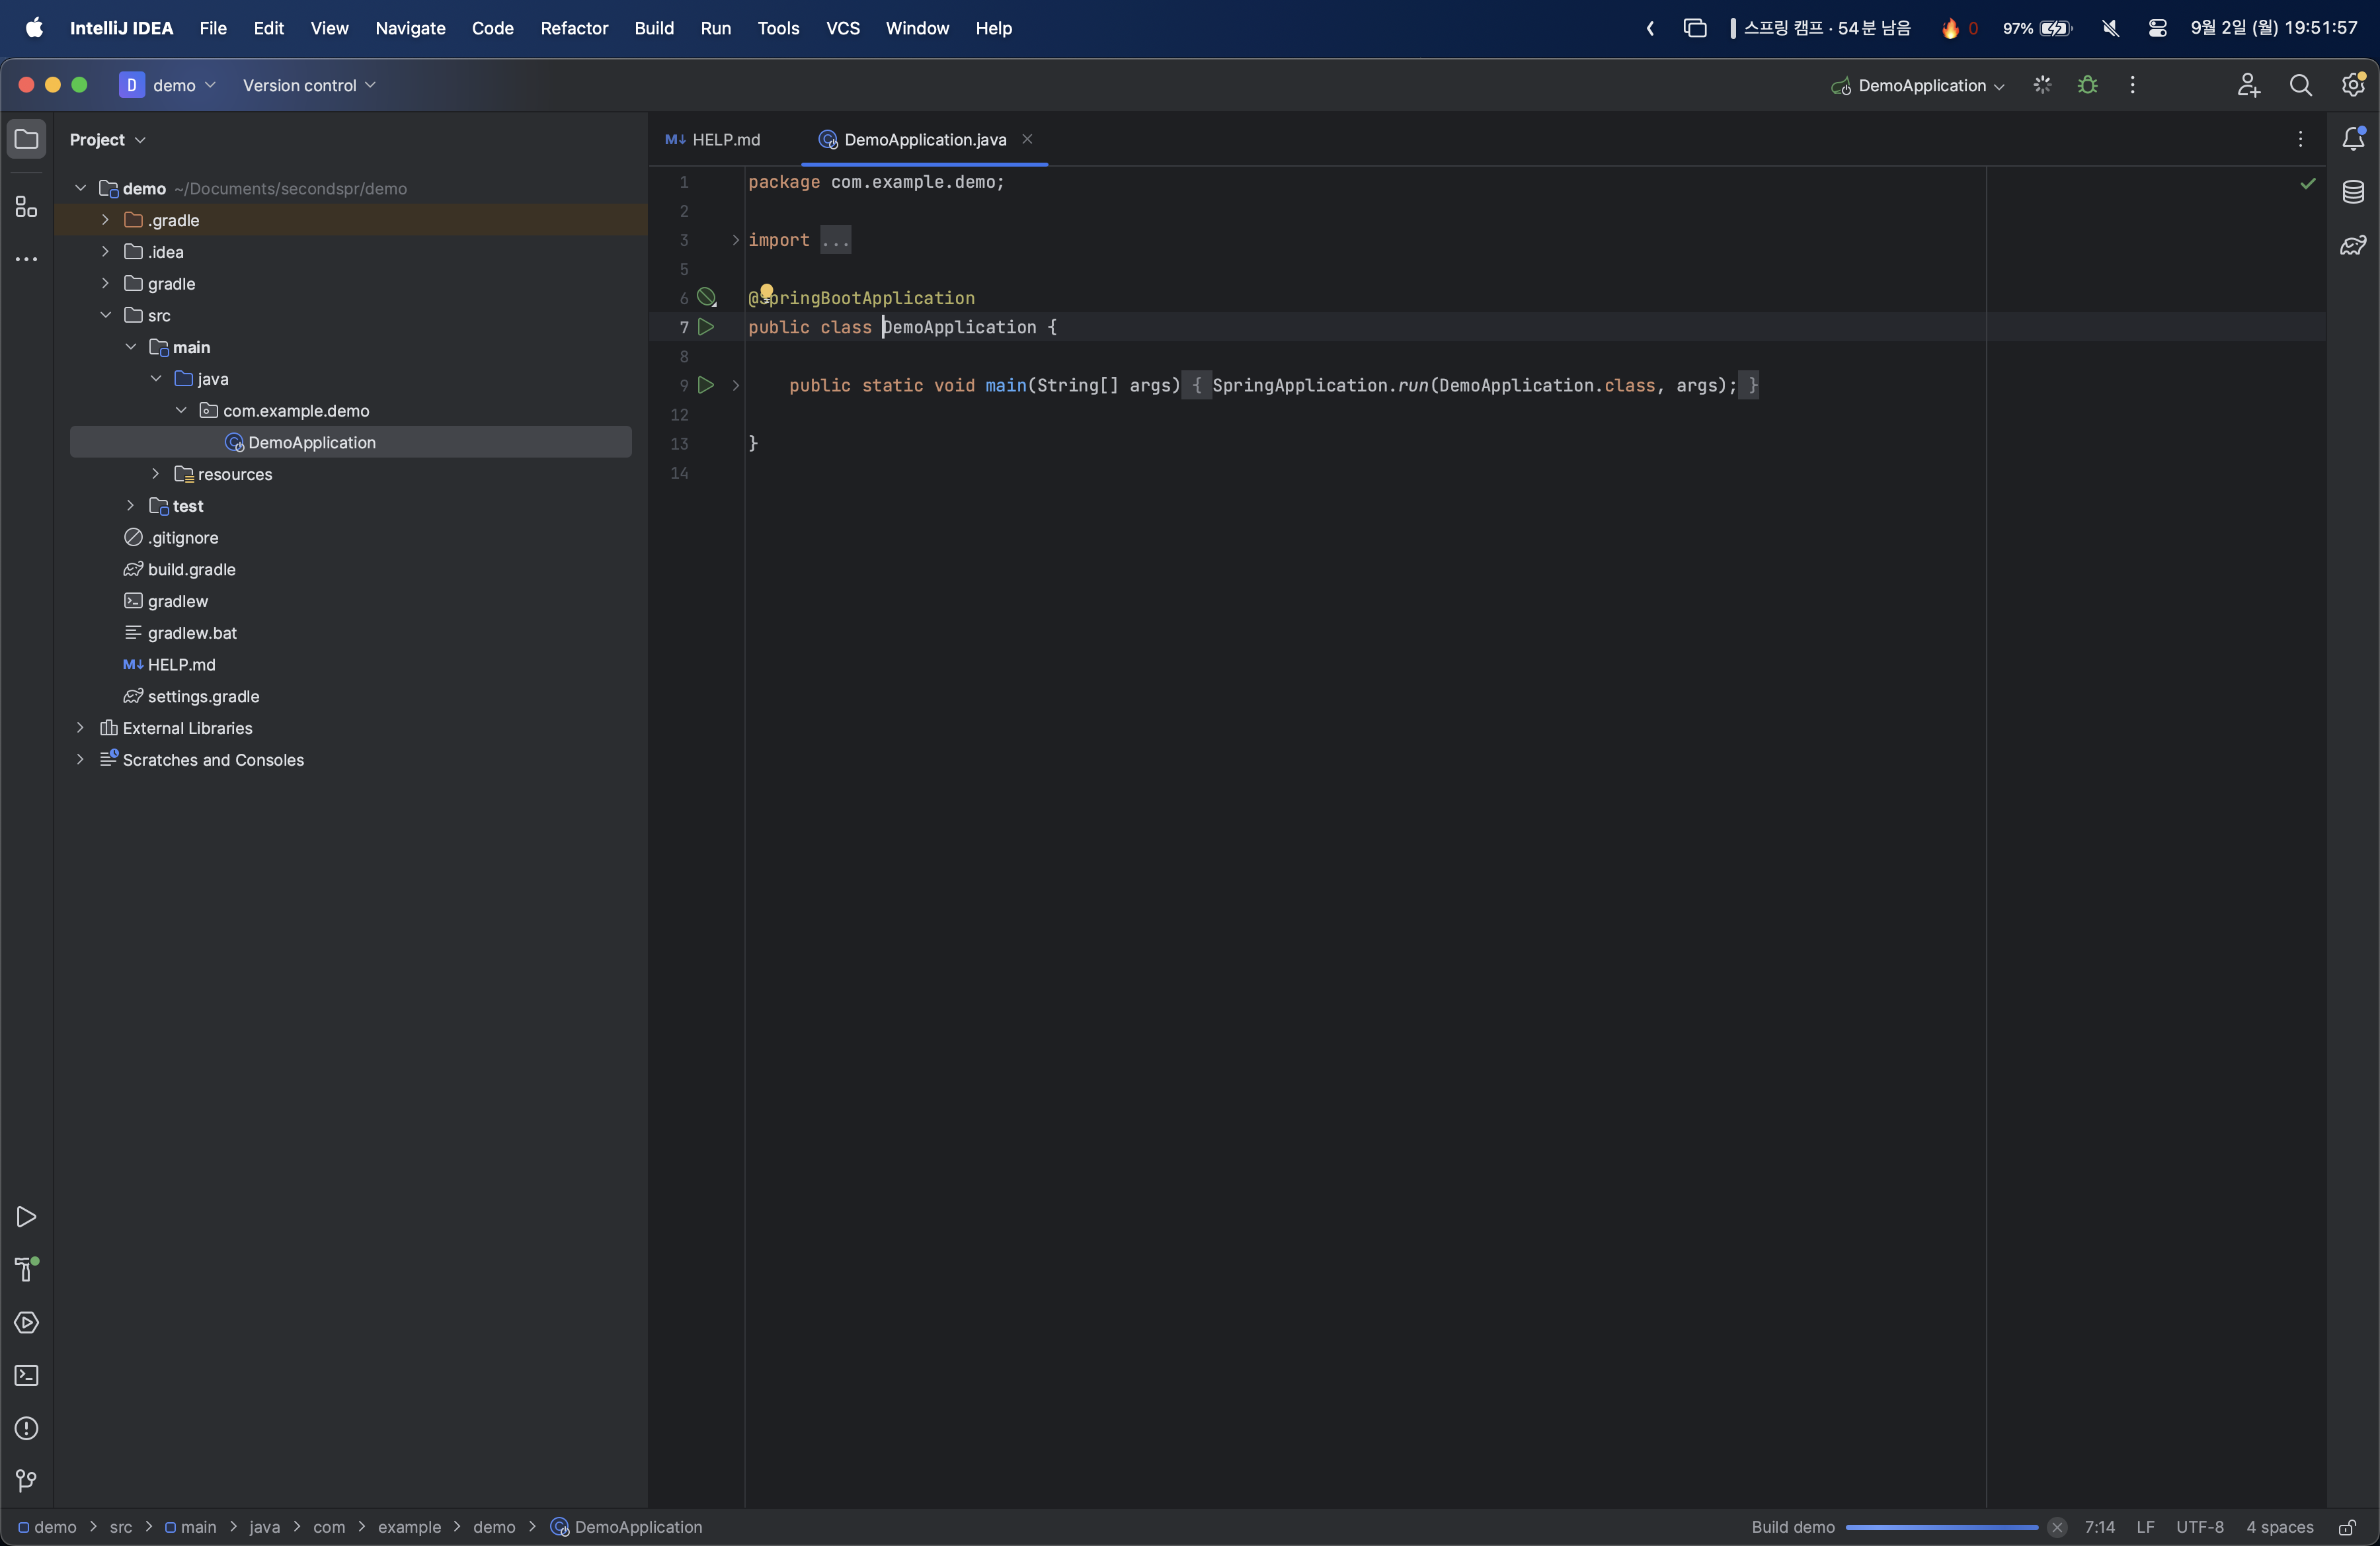Image resolution: width=2380 pixels, height=1546 pixels.
Task: Expand the .gradle folder
Action: [x=105, y=220]
